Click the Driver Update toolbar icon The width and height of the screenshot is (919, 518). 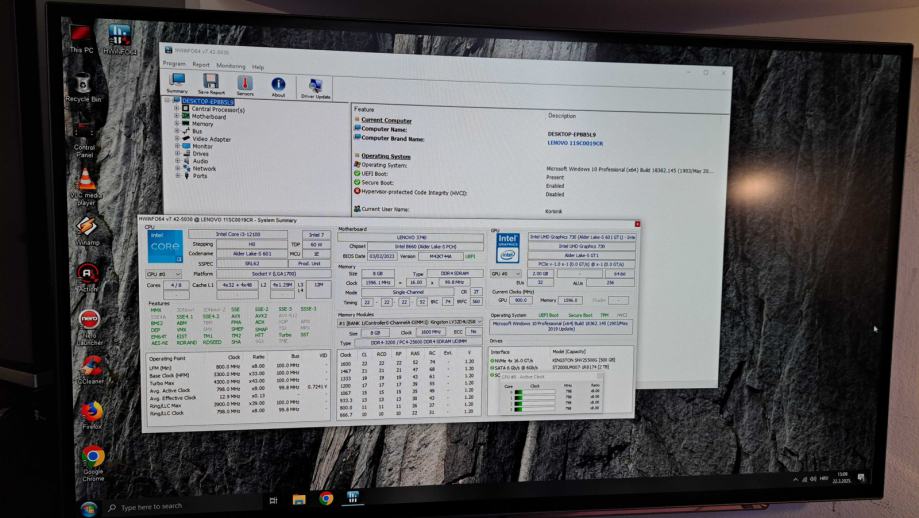pos(315,88)
